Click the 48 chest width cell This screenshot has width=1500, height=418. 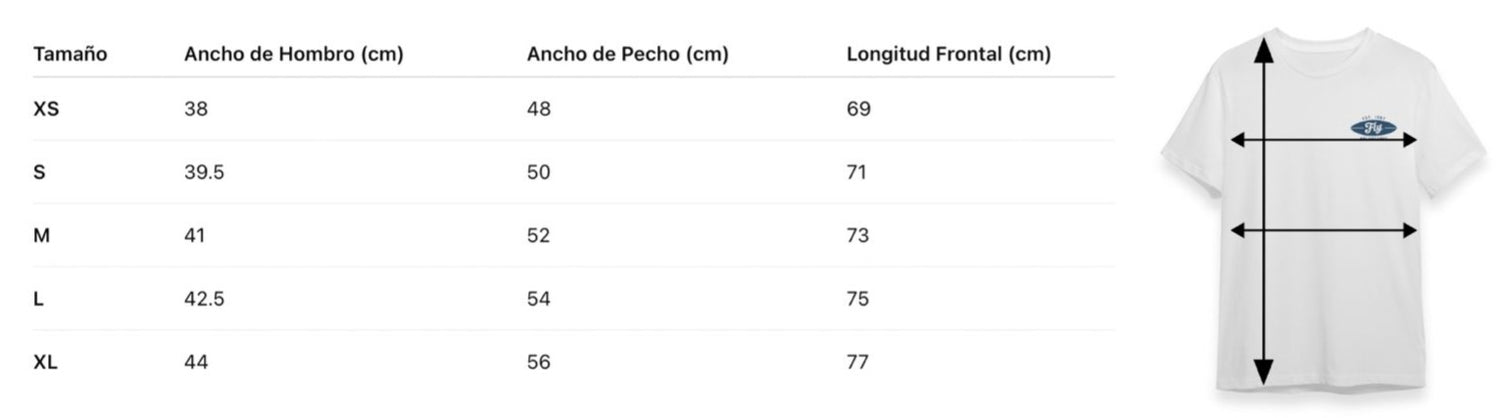click(x=539, y=109)
